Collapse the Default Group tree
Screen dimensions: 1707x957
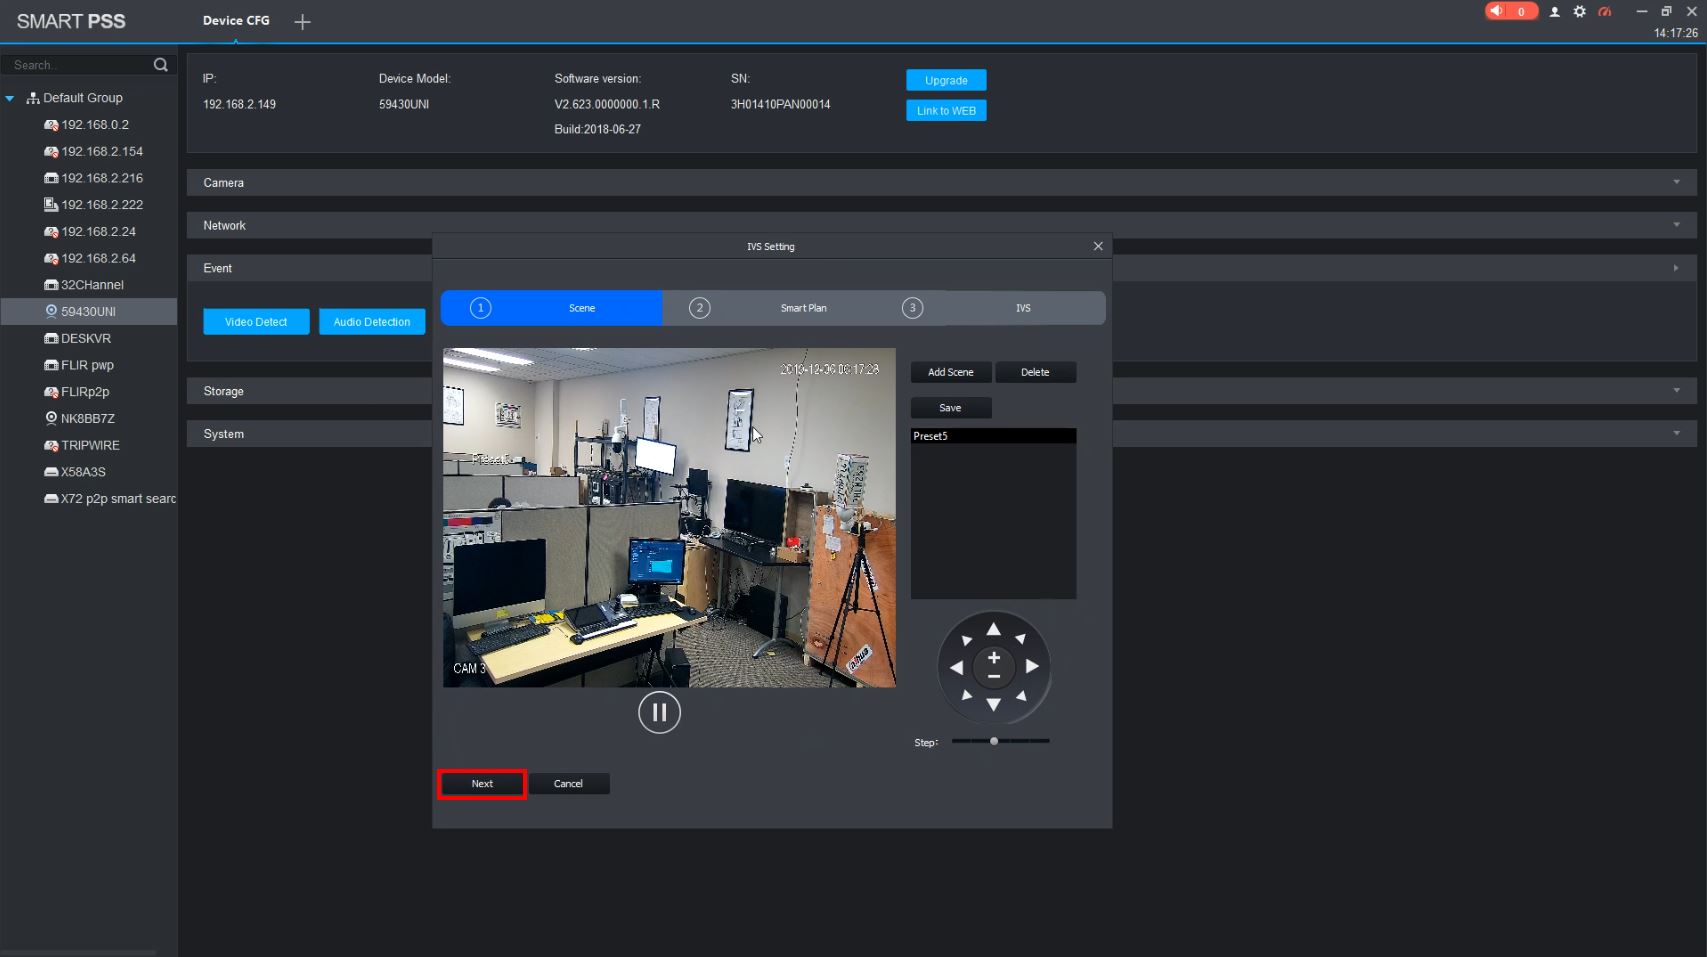[x=10, y=98]
